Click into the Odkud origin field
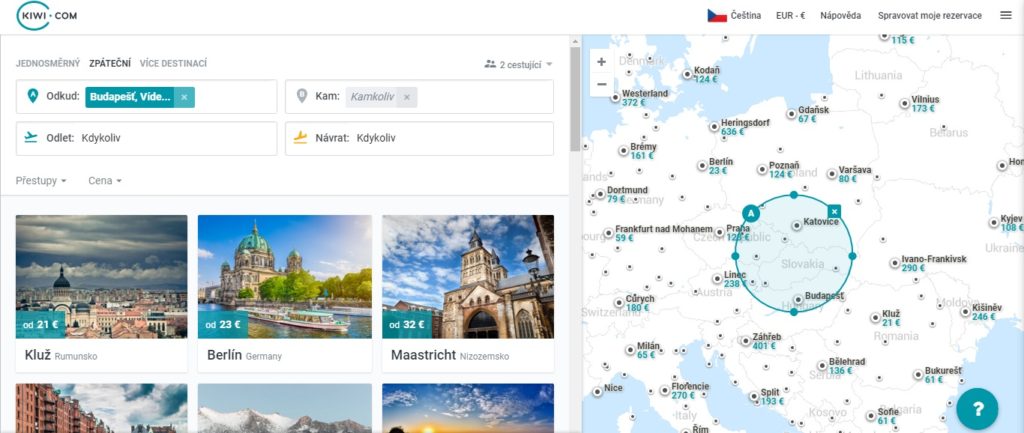 coord(146,97)
